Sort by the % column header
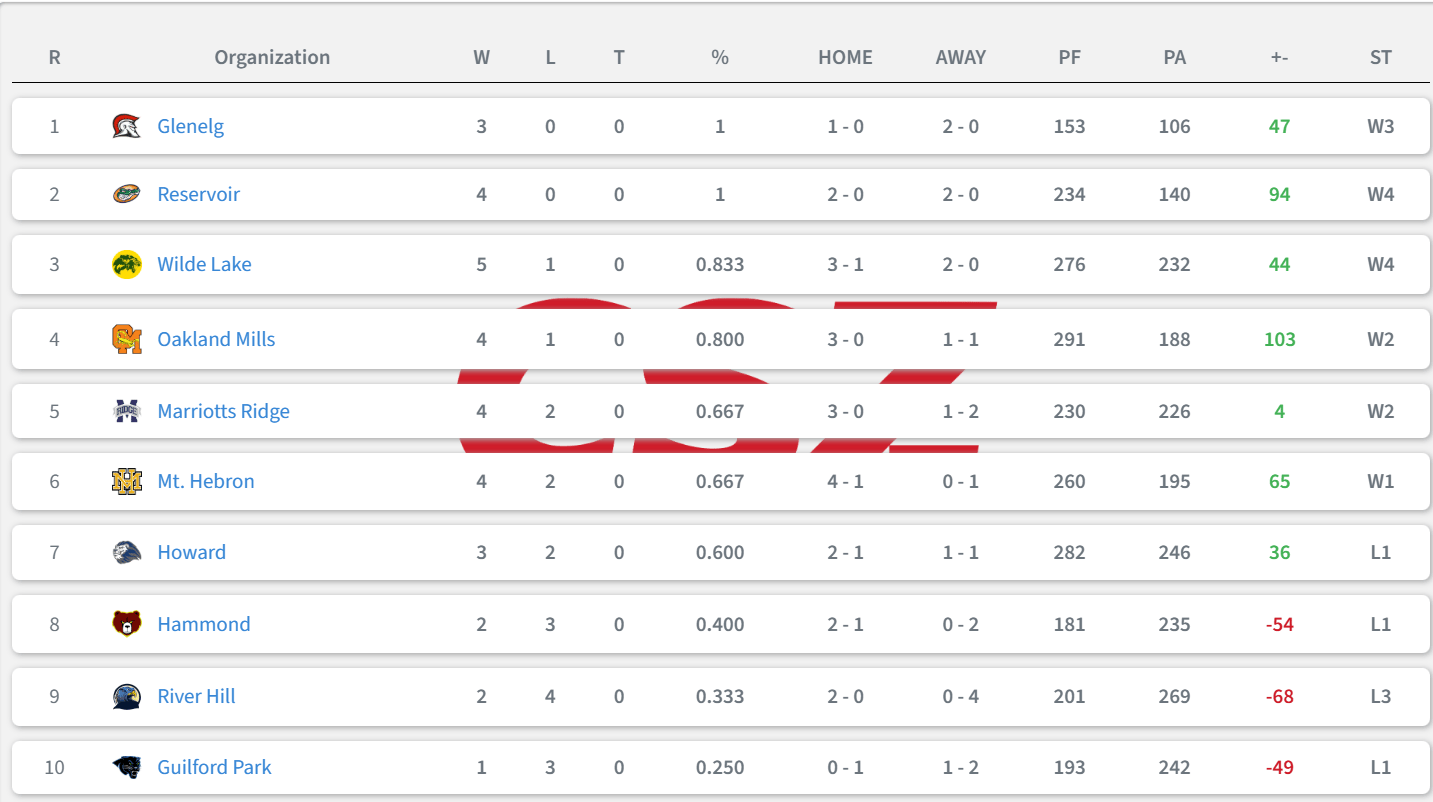Image resolution: width=1433 pixels, height=802 pixels. click(x=720, y=58)
